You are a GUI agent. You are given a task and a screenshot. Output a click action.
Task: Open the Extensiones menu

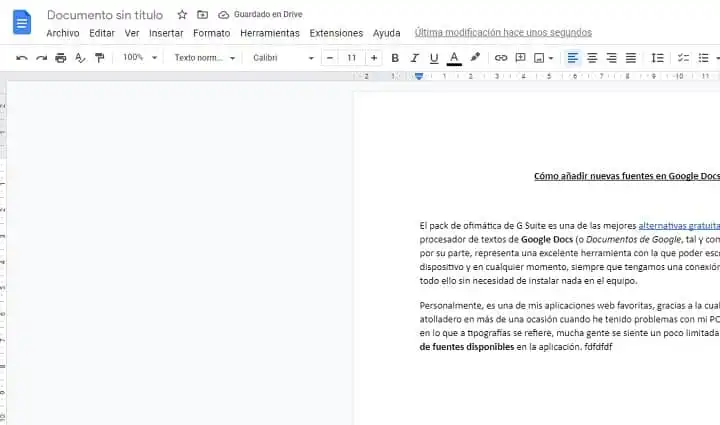pos(336,33)
